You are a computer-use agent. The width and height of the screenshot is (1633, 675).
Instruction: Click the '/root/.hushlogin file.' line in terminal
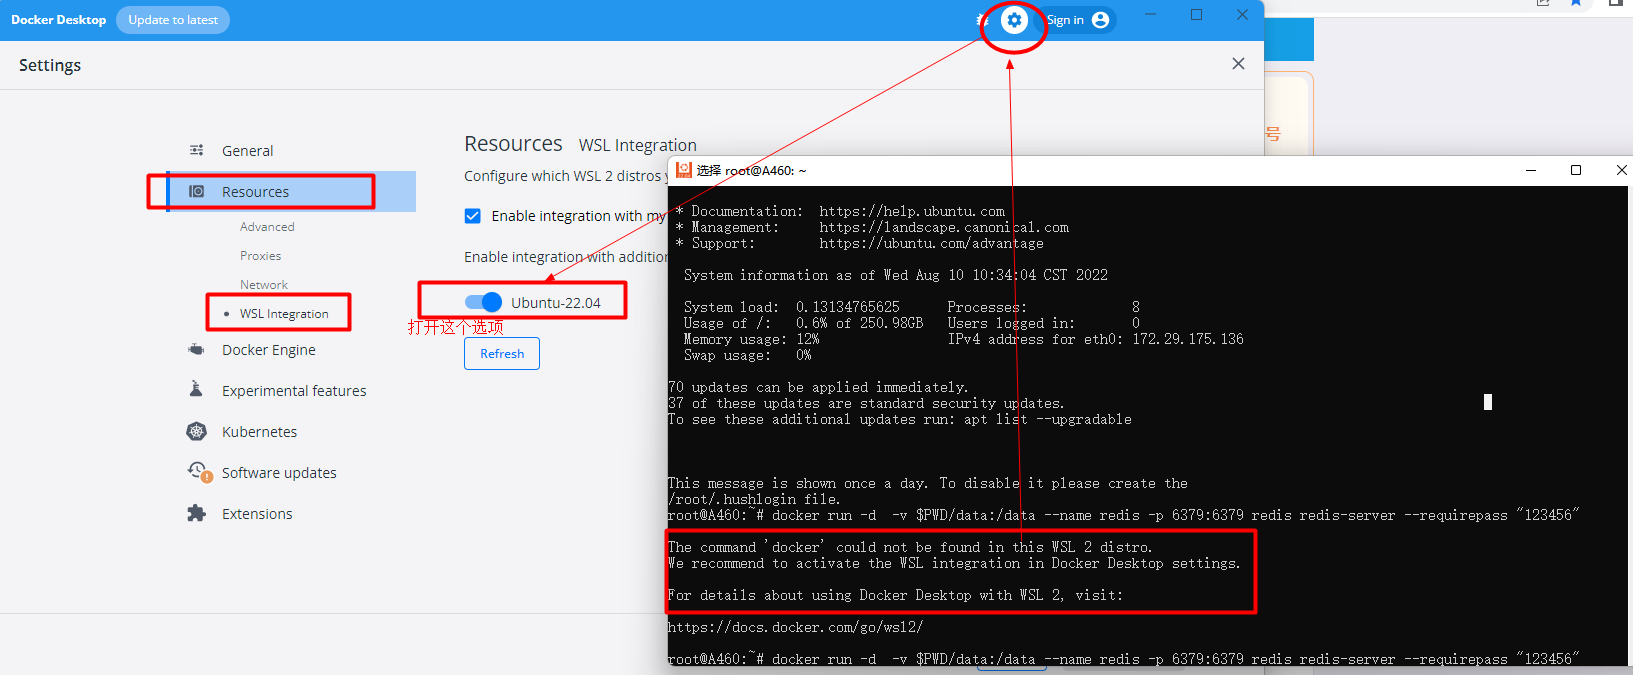click(x=754, y=499)
